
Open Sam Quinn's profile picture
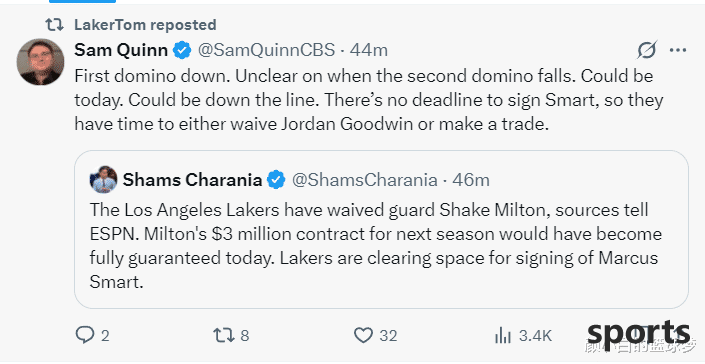coord(40,62)
